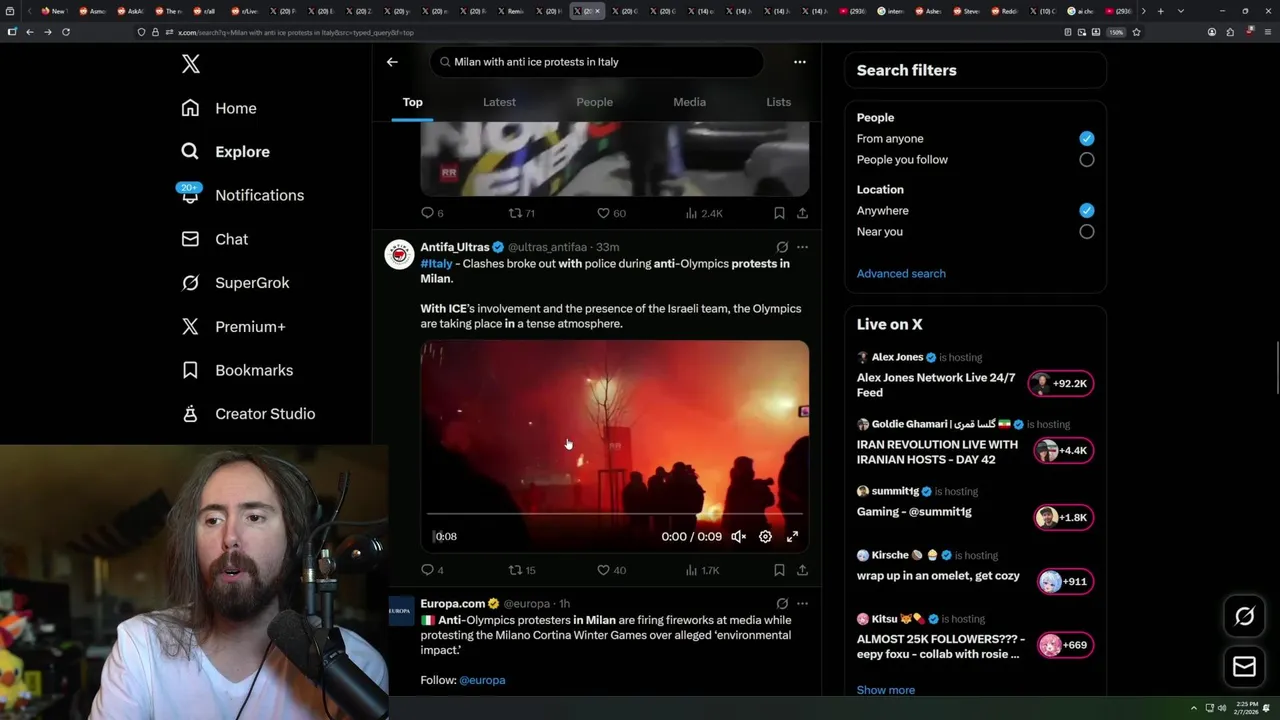The width and height of the screenshot is (1280, 720).
Task: View analytics showing 2.4K views
Action: coord(704,213)
